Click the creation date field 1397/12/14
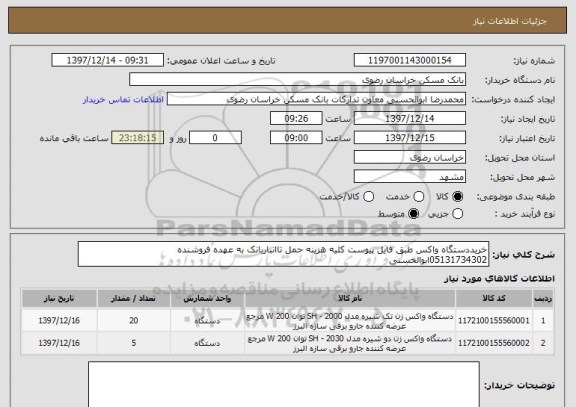This screenshot has width=576, height=407. (x=410, y=118)
